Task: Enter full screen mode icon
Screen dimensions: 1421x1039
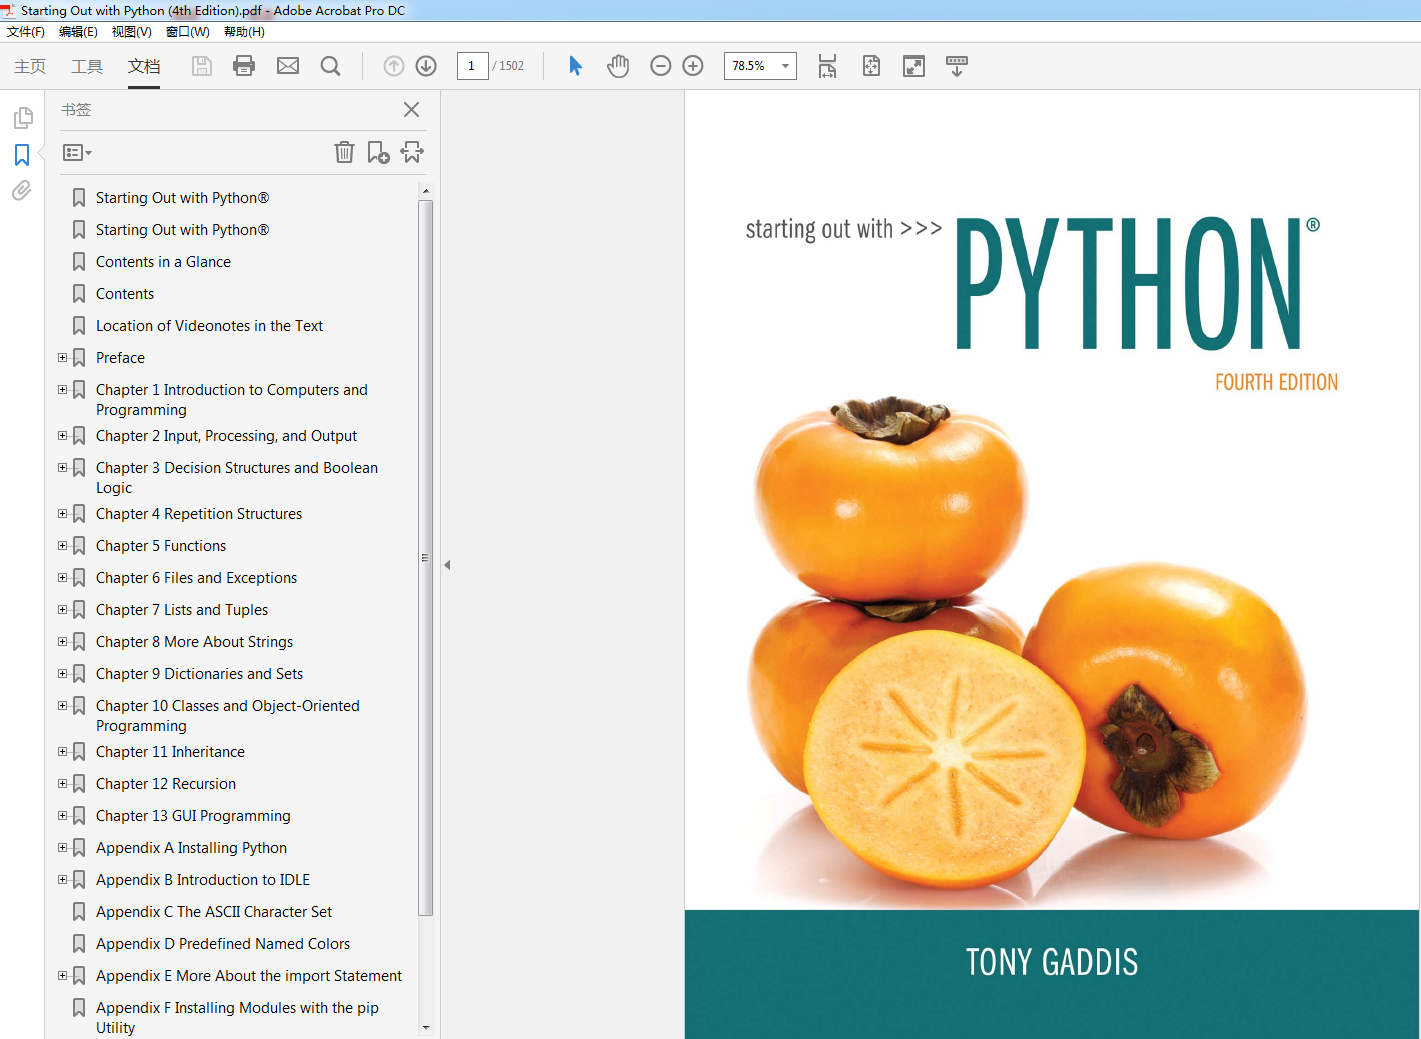Action: point(914,66)
